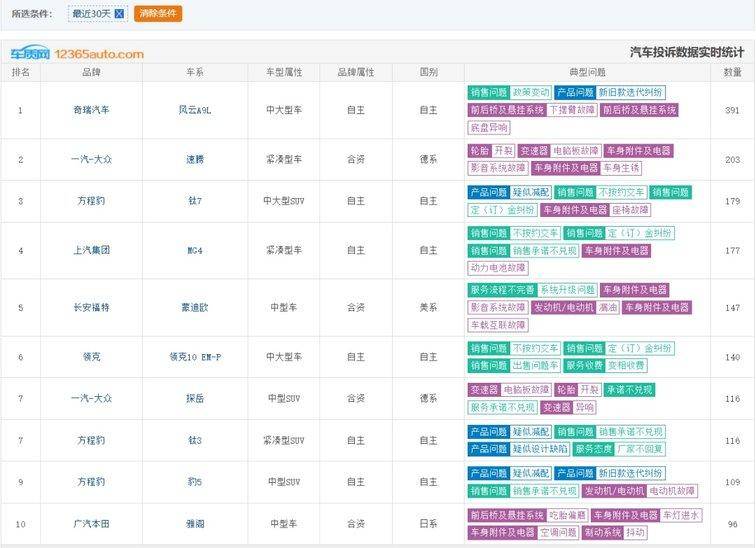
Task: Click the 清除条件 button
Action: click(158, 14)
